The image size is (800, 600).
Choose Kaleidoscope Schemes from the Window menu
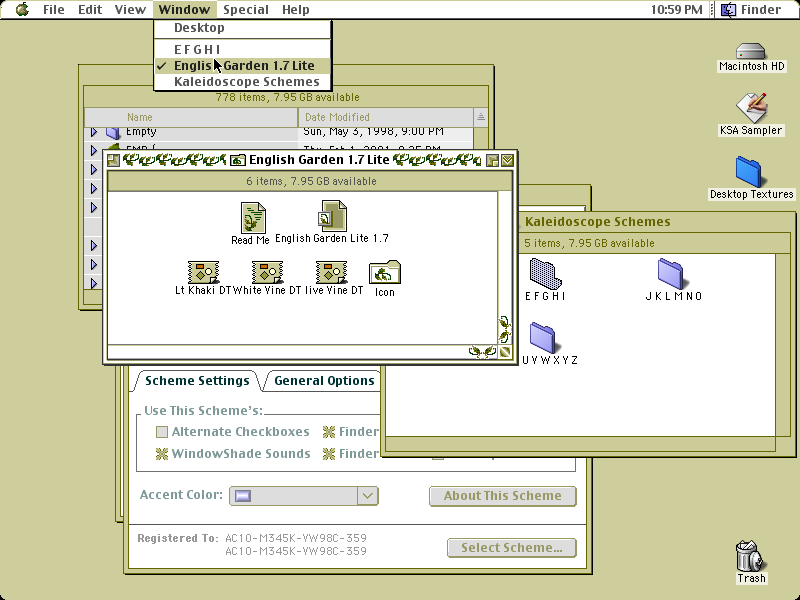click(x=246, y=82)
